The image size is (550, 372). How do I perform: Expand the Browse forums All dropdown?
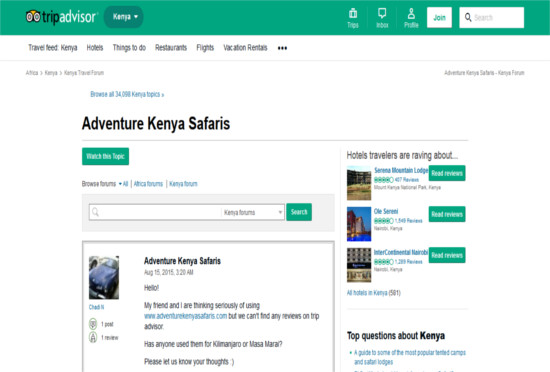coord(123,184)
